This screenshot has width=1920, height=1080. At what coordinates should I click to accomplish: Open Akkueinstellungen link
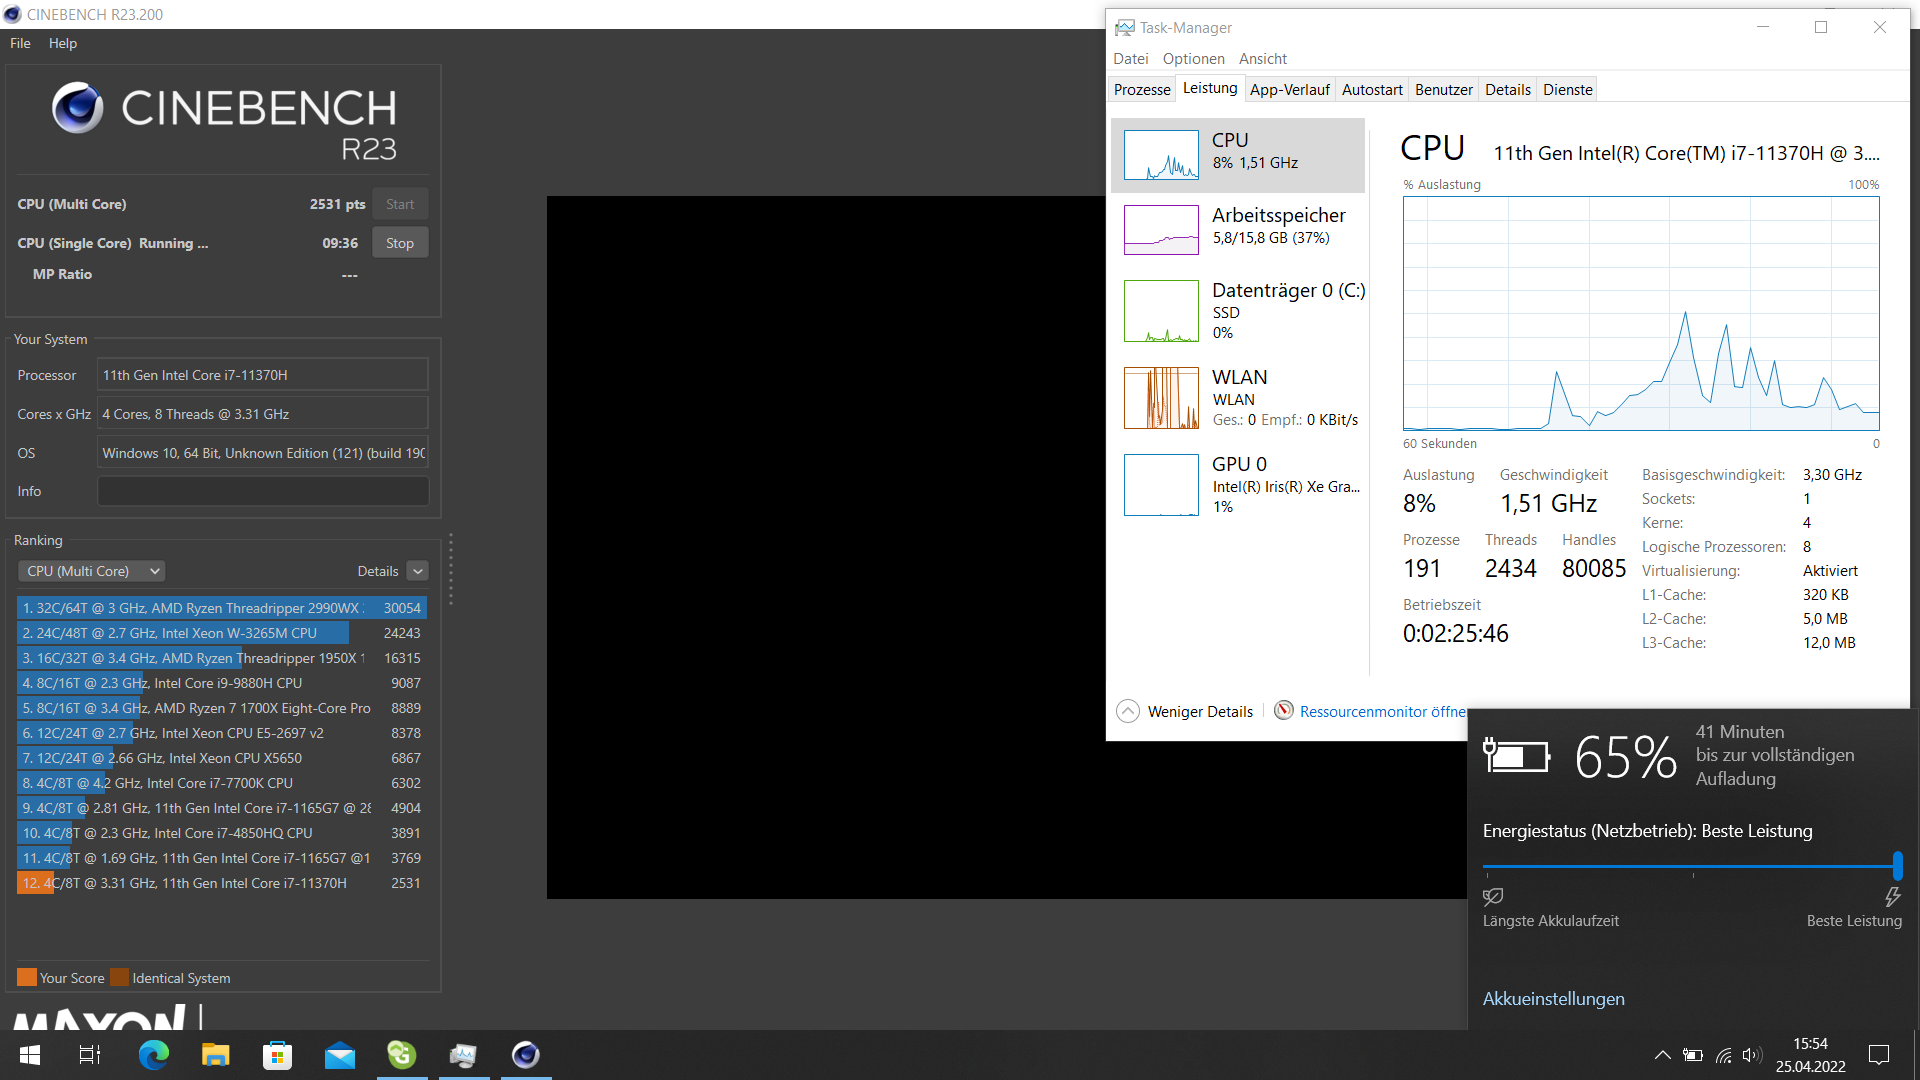[1553, 999]
